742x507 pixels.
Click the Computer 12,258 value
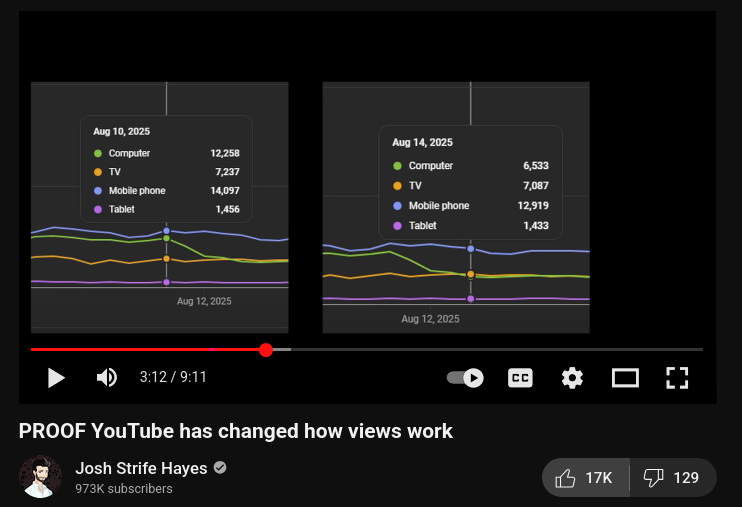pos(225,153)
